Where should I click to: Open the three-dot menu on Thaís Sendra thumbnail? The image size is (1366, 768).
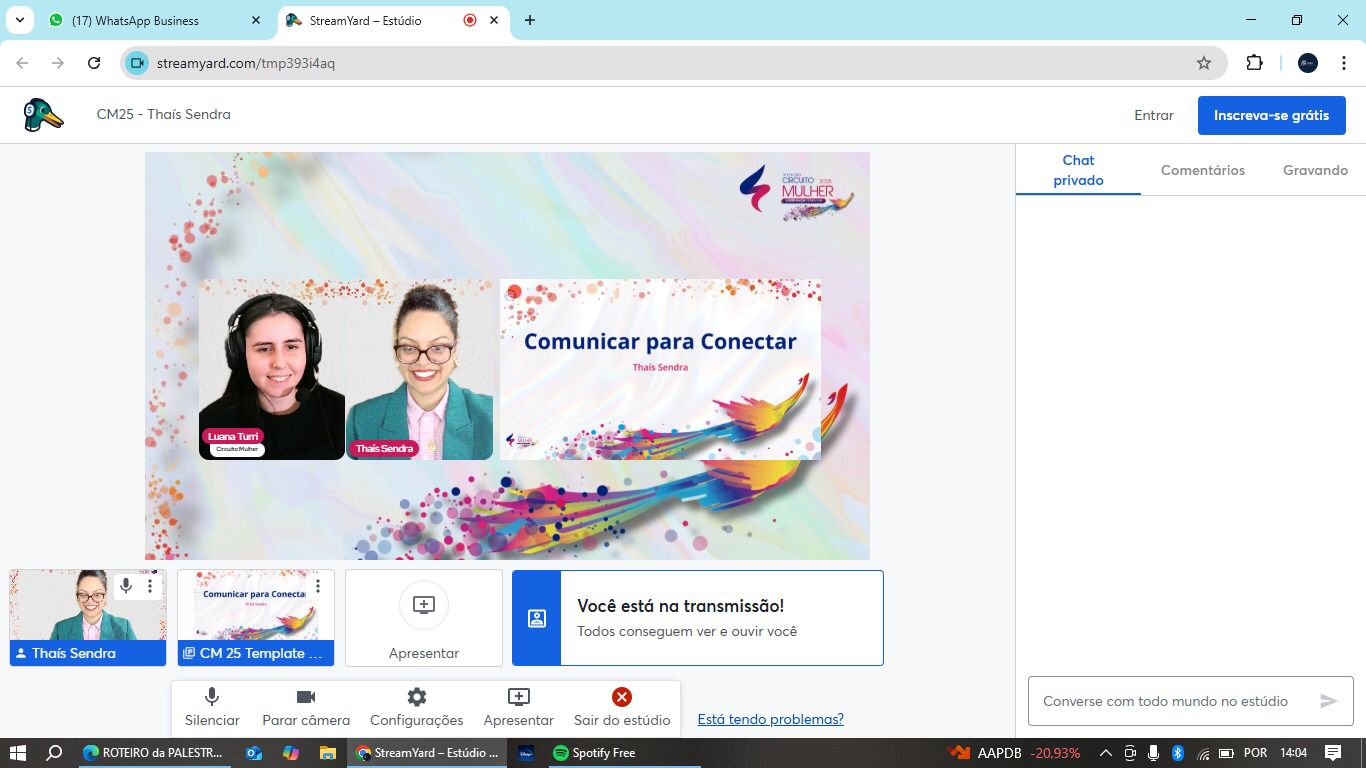point(150,586)
